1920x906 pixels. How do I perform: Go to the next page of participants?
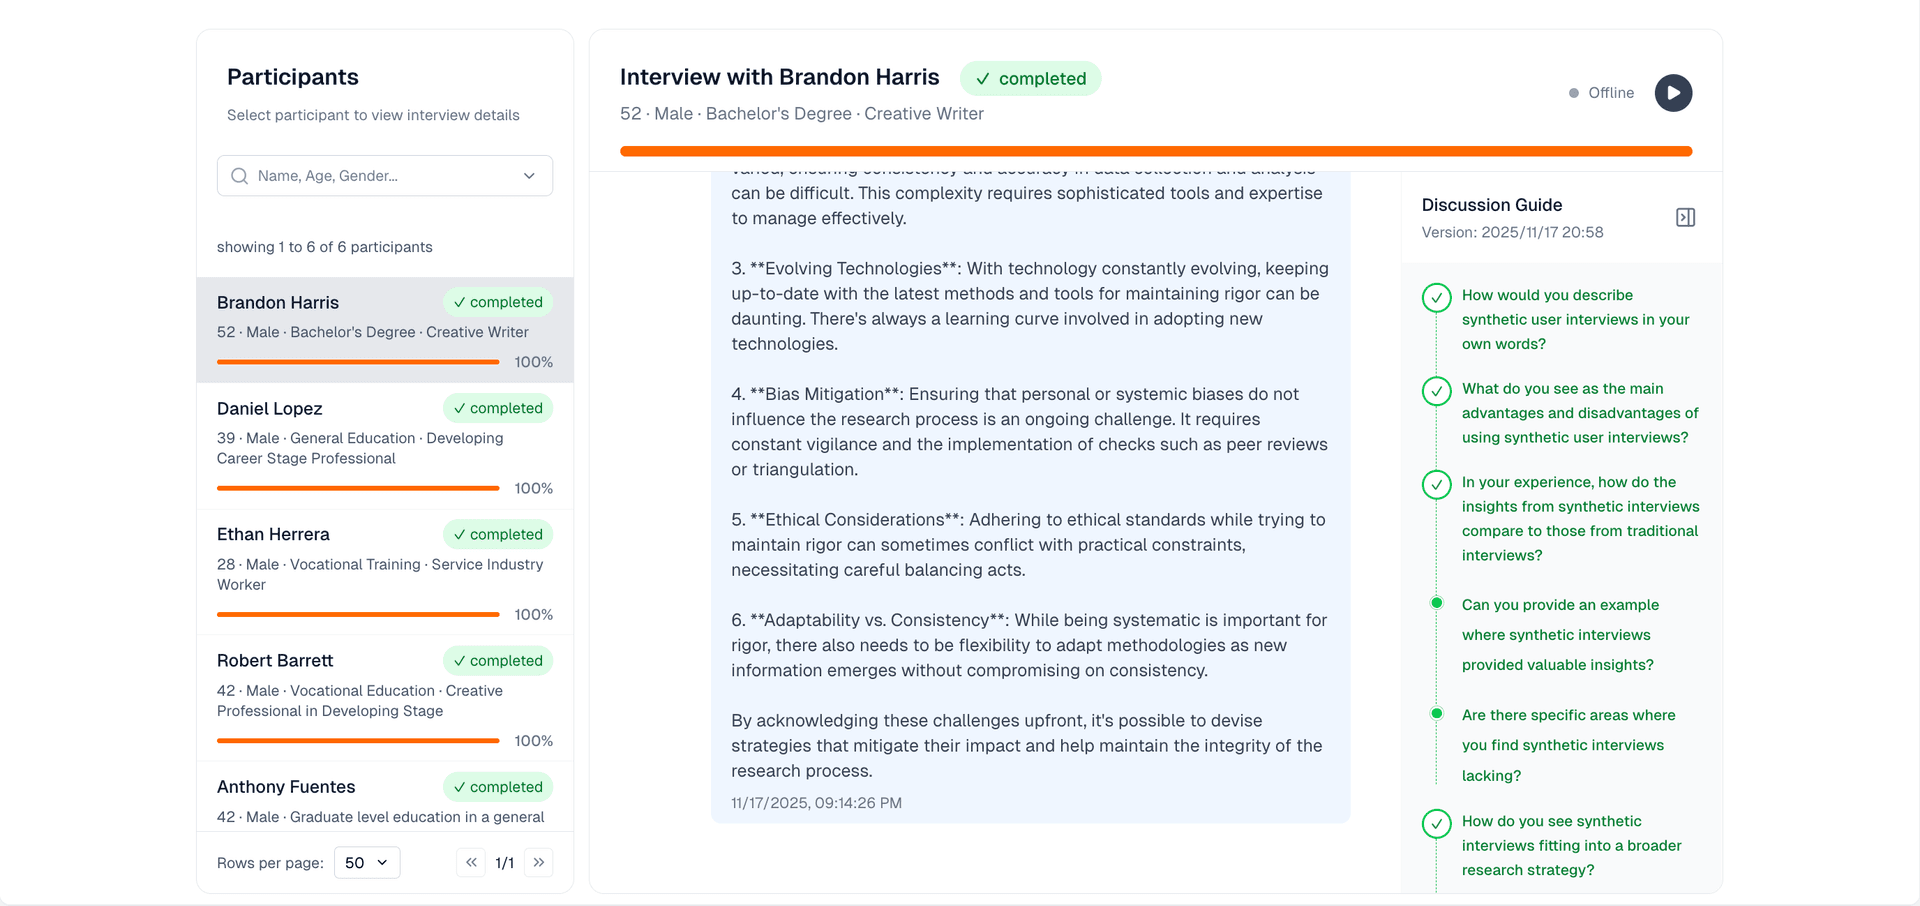coord(538,862)
